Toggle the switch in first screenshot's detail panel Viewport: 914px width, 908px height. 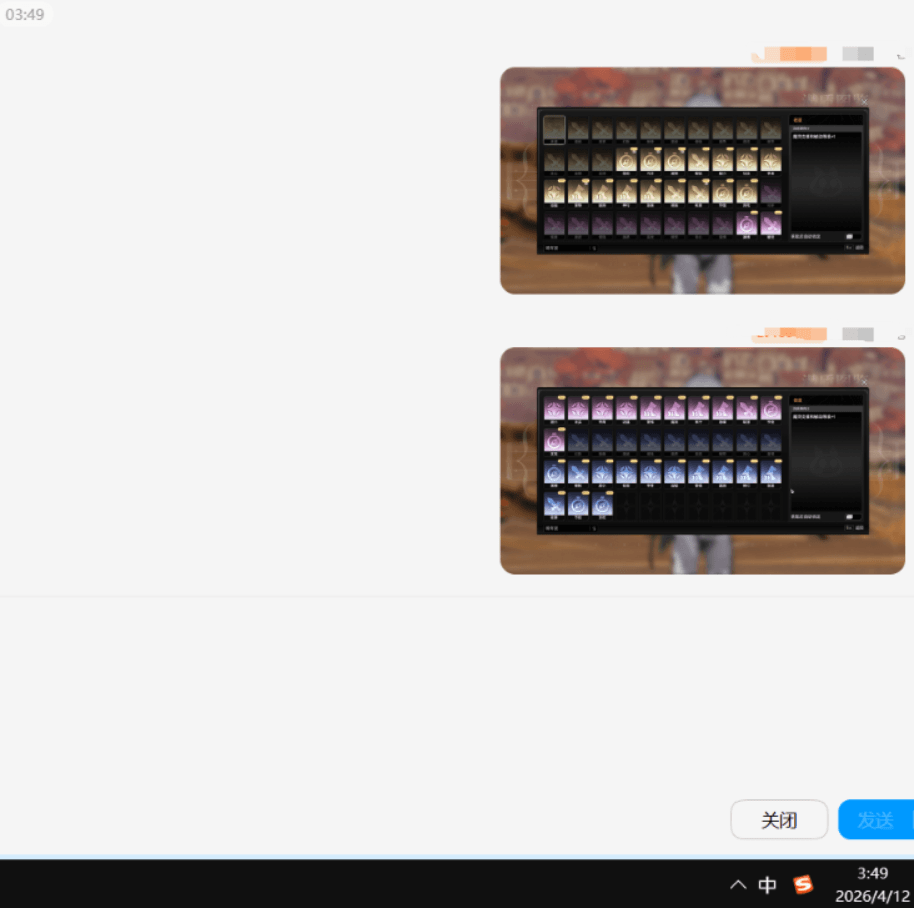click(x=850, y=237)
